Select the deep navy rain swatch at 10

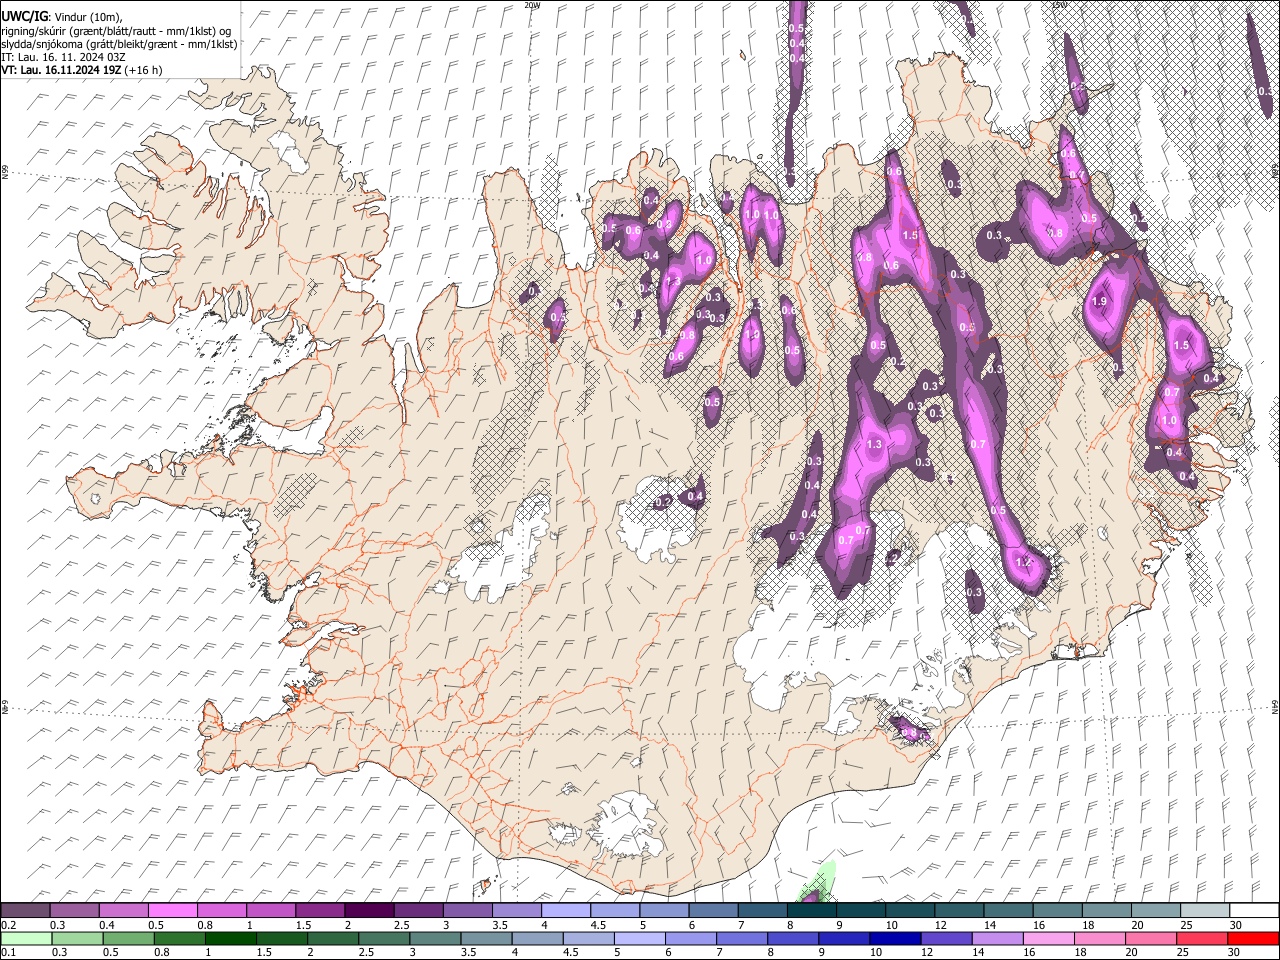click(894, 938)
